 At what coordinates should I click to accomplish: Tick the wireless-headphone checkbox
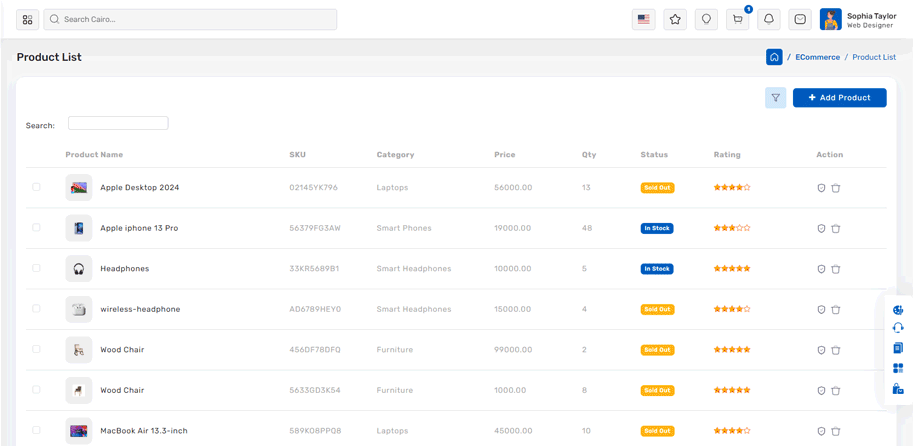tap(36, 309)
